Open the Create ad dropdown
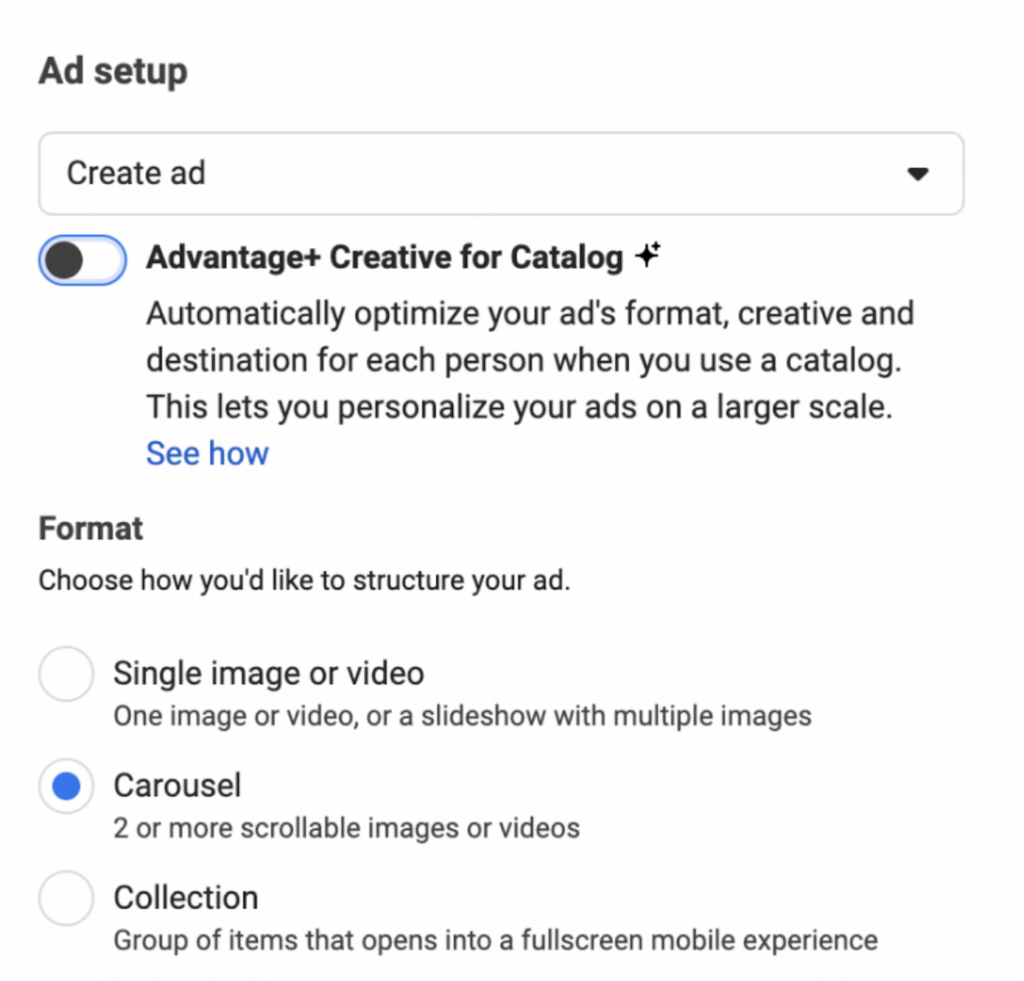Image resolution: width=1024 pixels, height=981 pixels. click(x=501, y=174)
